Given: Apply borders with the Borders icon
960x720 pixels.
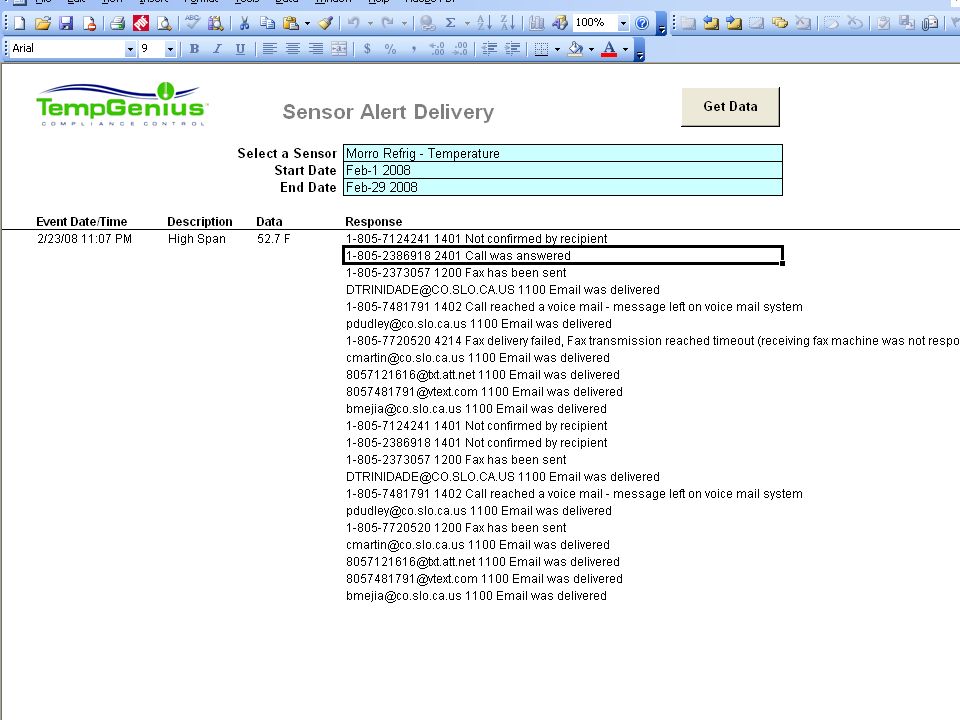Looking at the screenshot, I should coord(541,49).
